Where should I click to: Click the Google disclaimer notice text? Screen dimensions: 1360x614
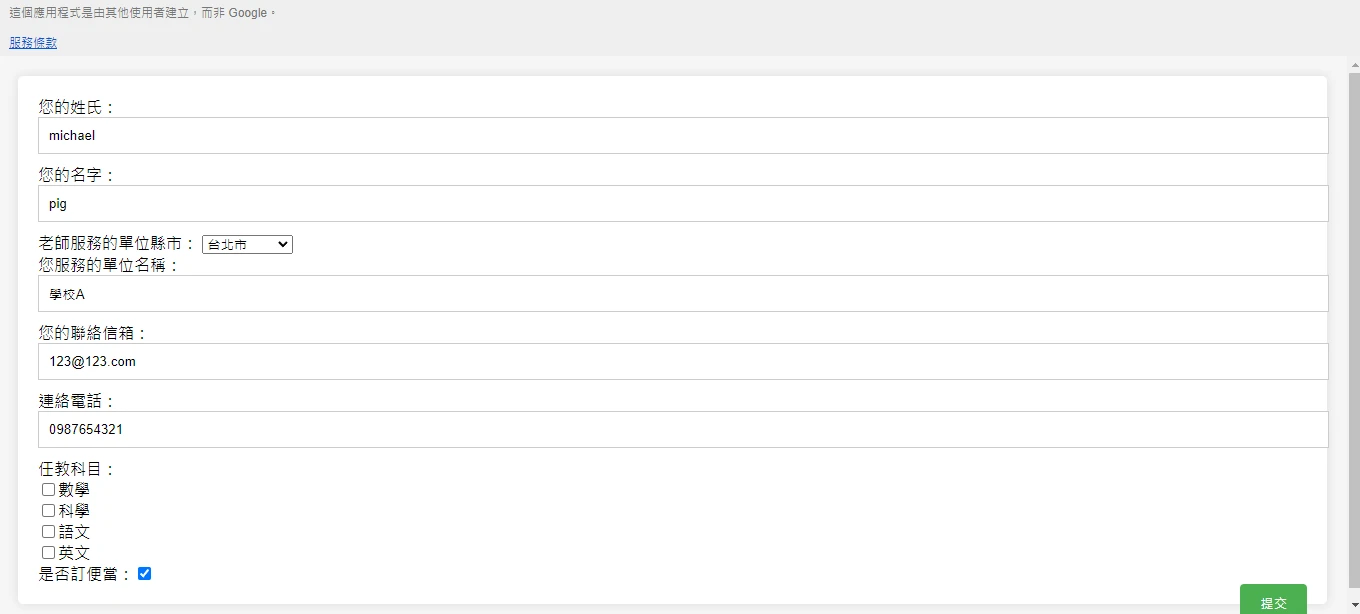coord(142,13)
